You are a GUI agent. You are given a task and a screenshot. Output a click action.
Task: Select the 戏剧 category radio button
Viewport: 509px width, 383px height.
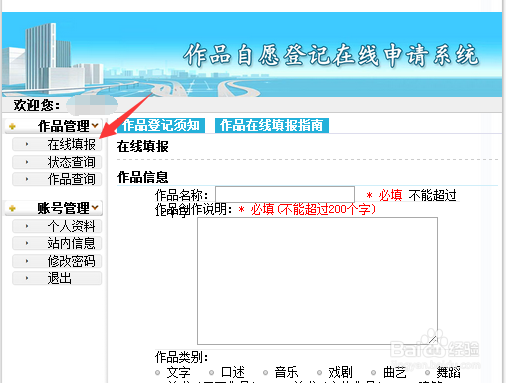click(319, 373)
